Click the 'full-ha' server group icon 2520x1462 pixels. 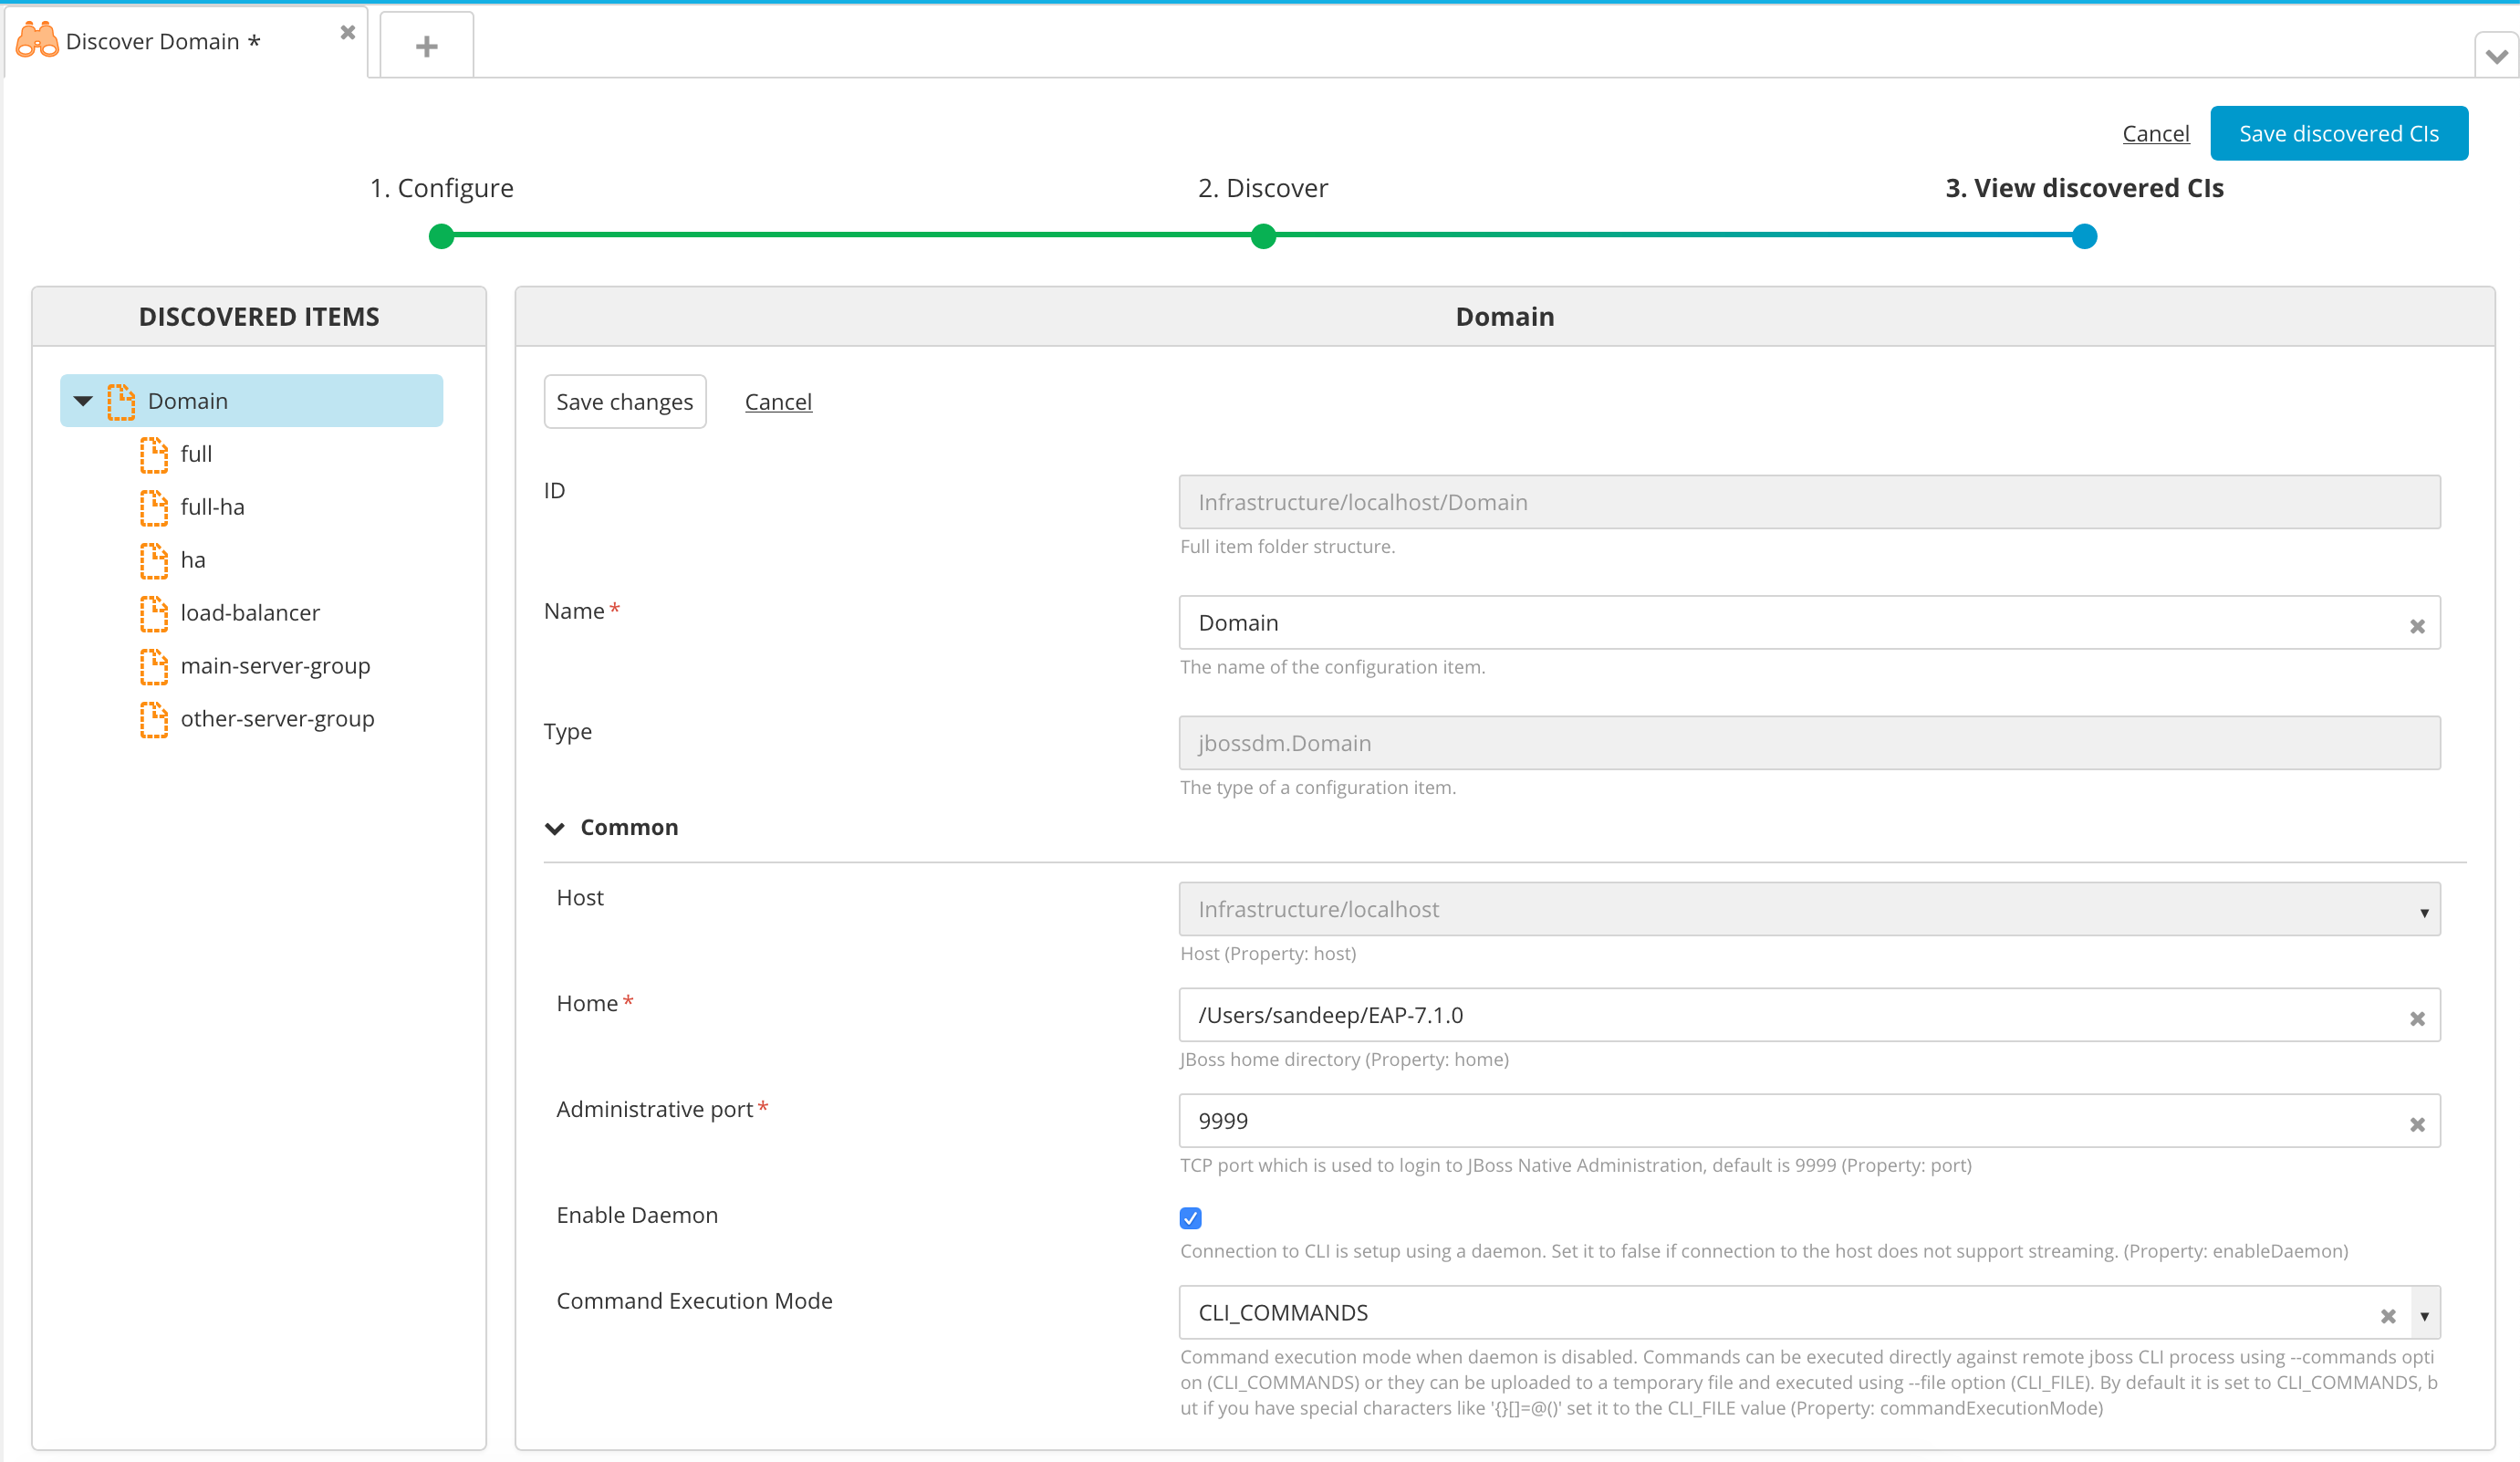[155, 506]
